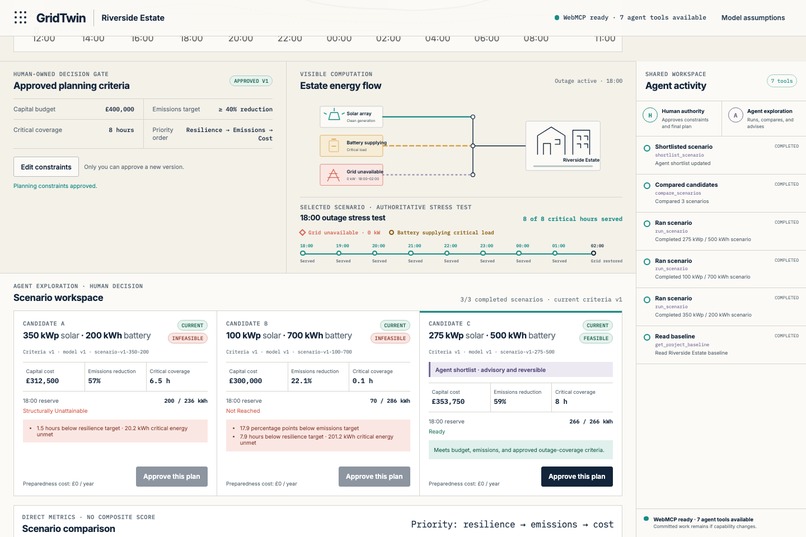The image size is (806, 537).
Task: Click the Read baseline status circle
Action: 647,337
